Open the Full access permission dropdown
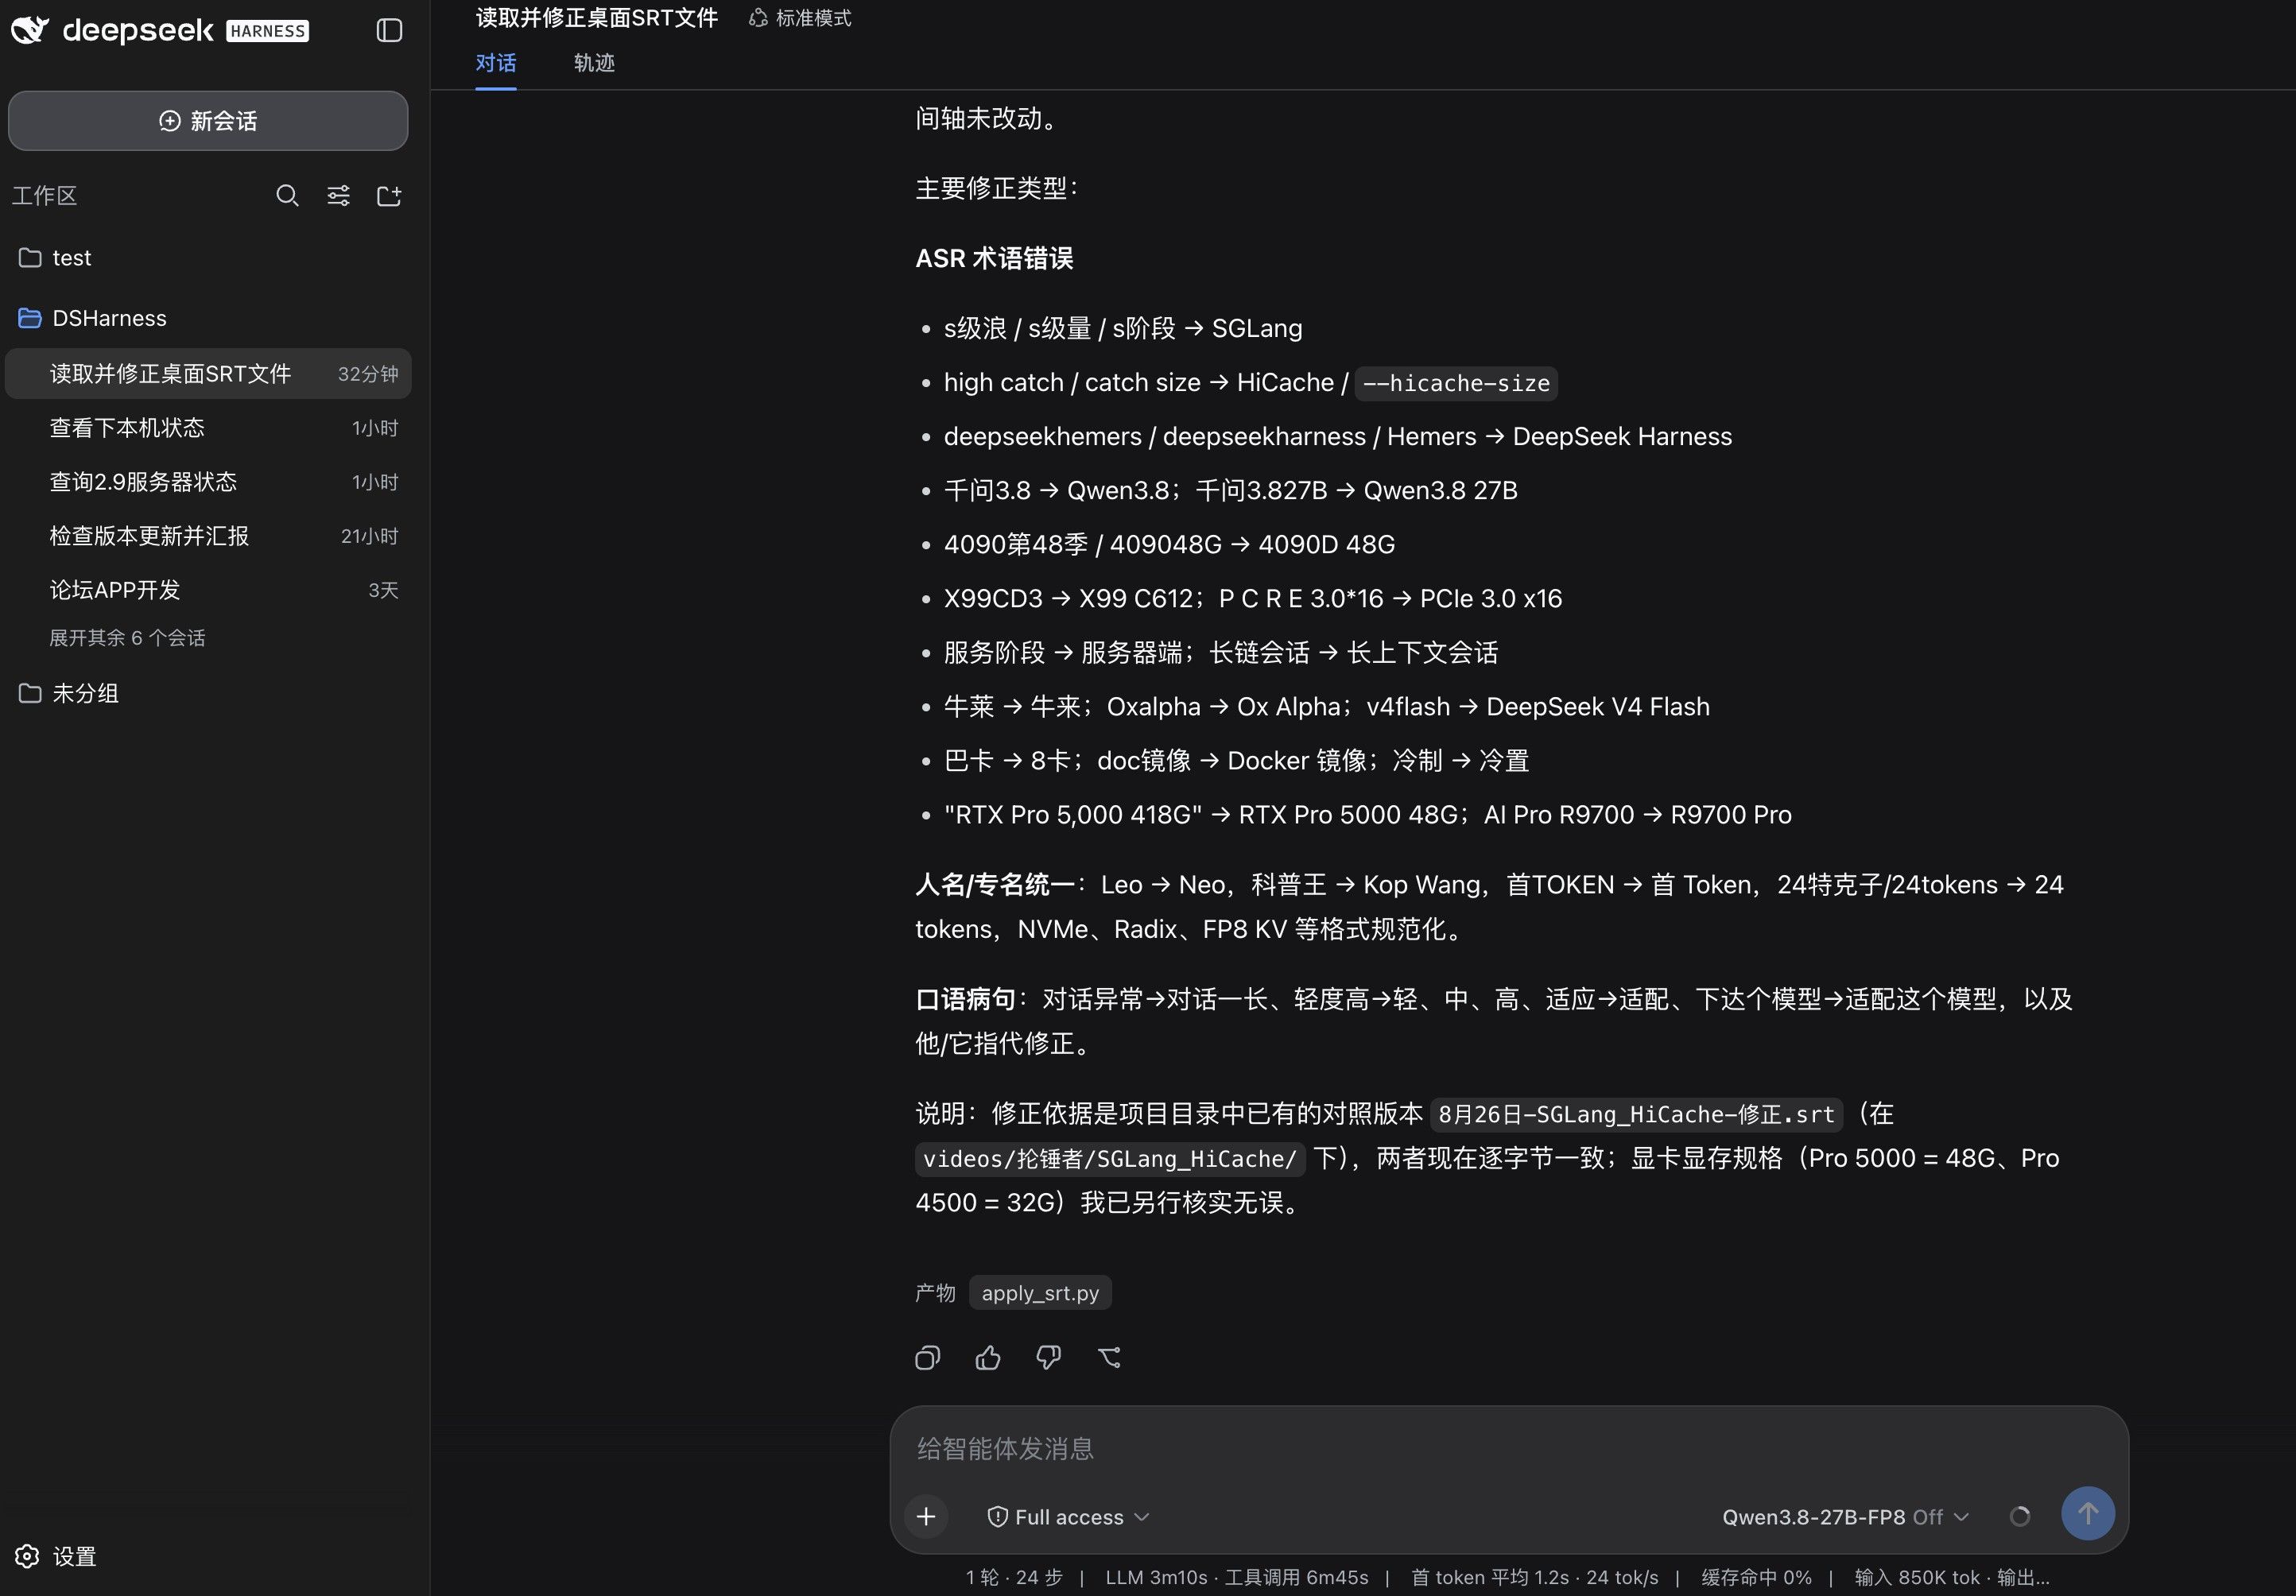 pyautogui.click(x=1068, y=1517)
